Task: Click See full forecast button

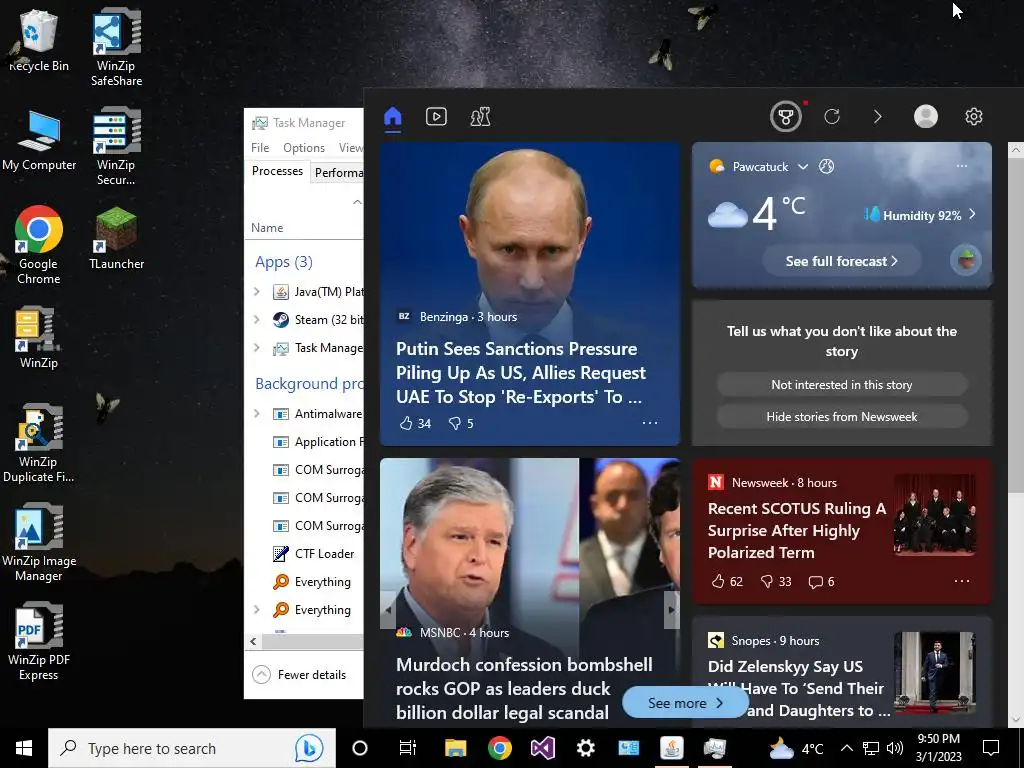Action: click(841, 261)
